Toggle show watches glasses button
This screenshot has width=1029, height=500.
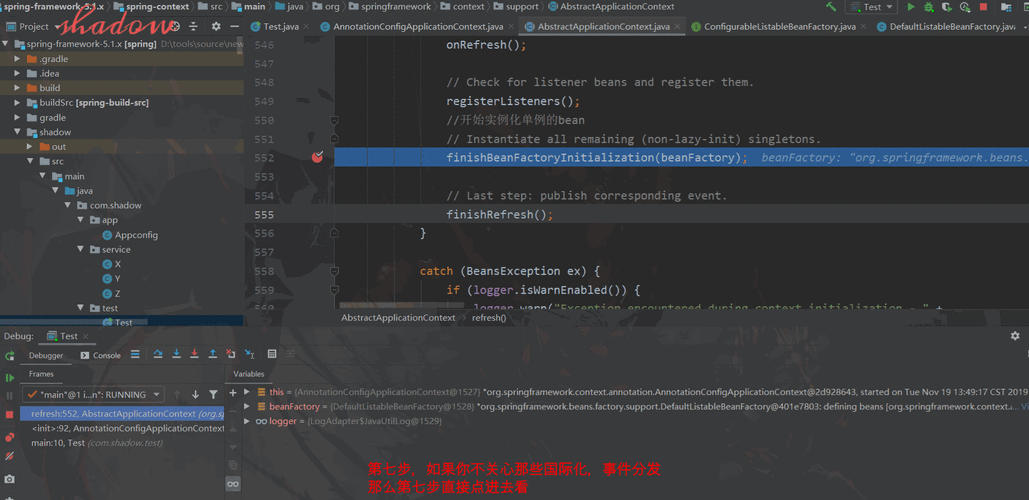coord(232,484)
